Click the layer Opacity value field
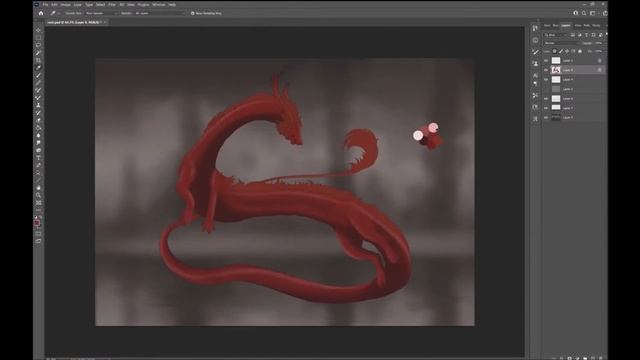 pyautogui.click(x=598, y=43)
